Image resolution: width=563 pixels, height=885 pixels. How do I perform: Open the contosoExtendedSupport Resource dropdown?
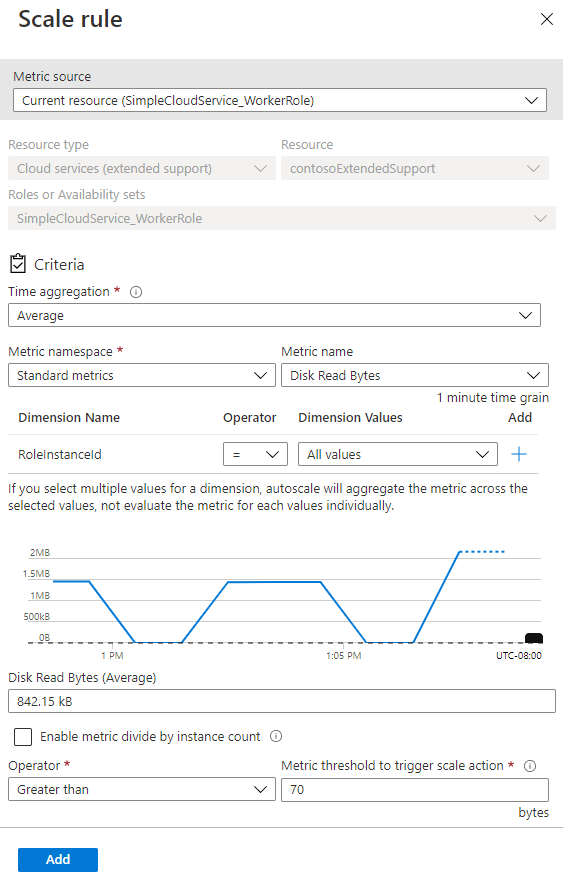(x=415, y=168)
